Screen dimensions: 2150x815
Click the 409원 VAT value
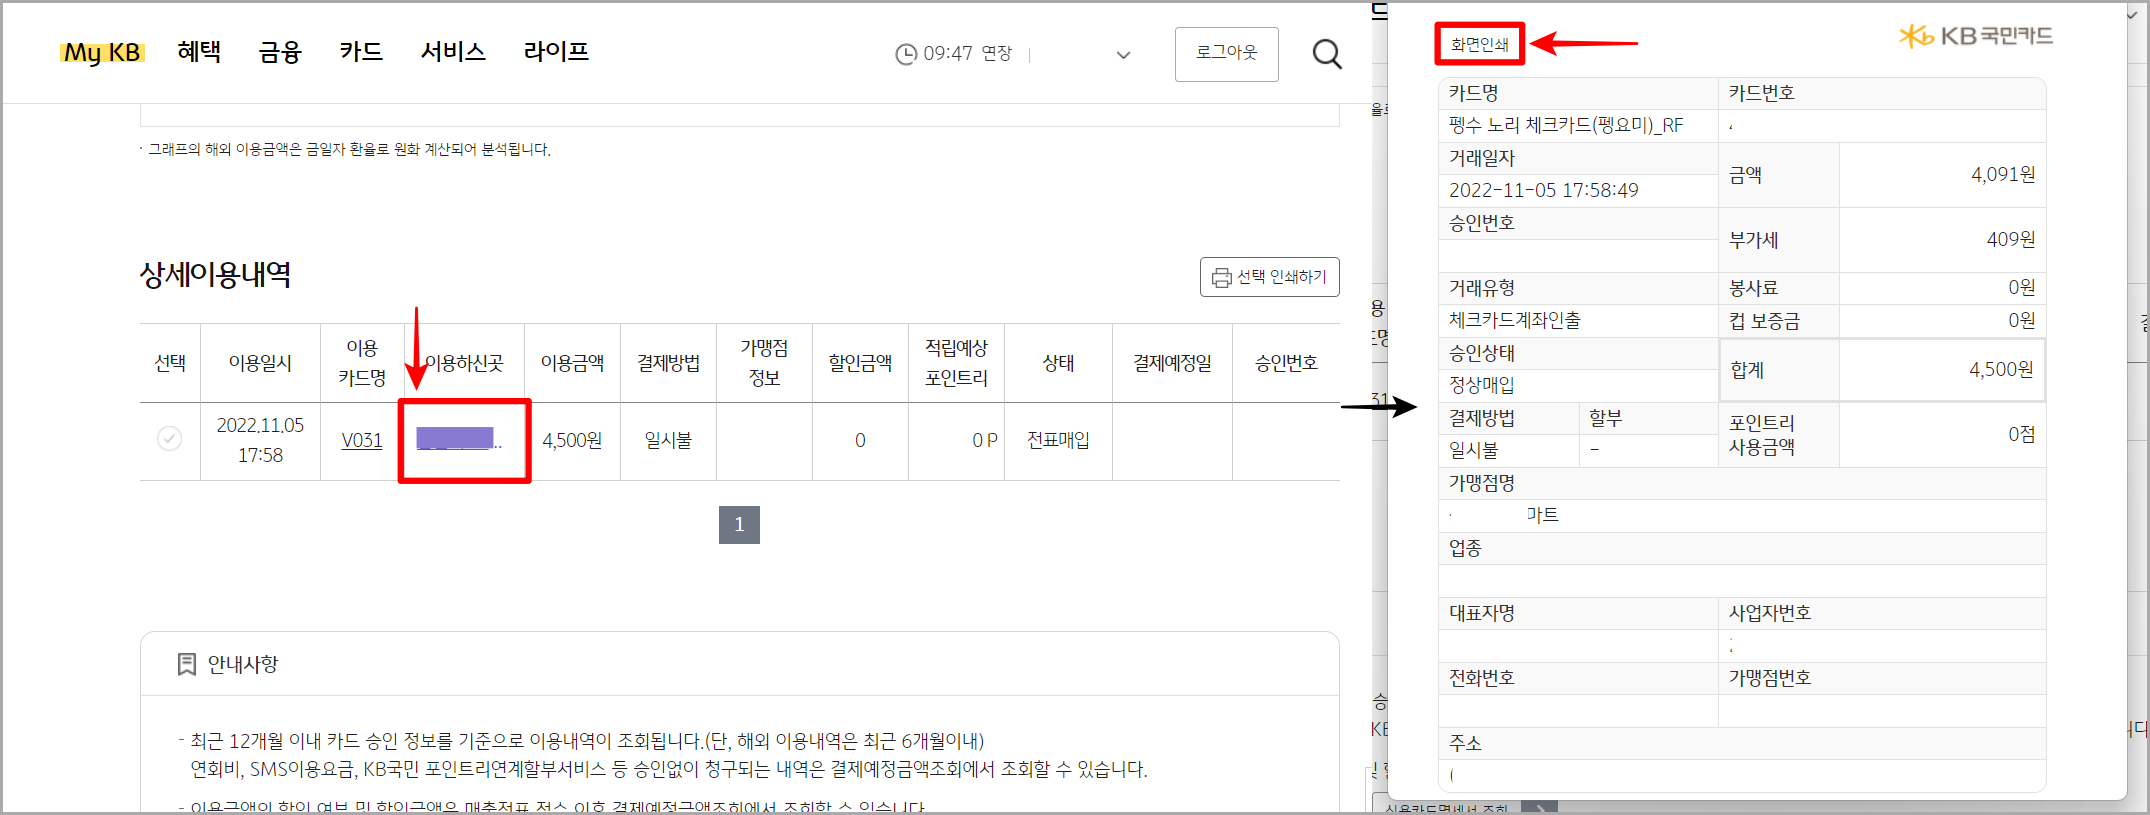(x=2011, y=240)
